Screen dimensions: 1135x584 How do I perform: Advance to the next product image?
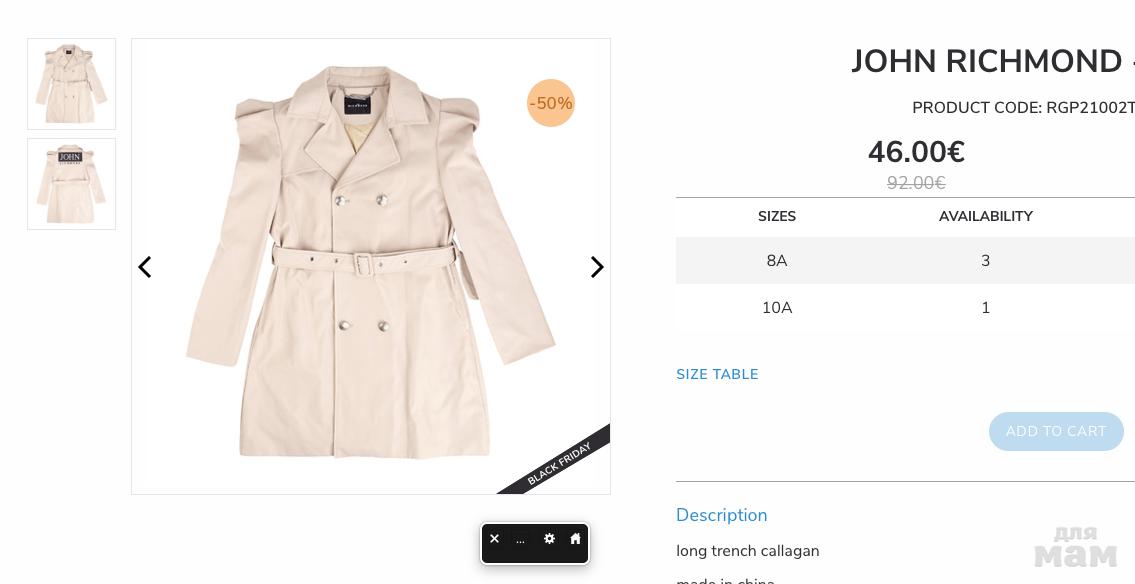click(597, 267)
